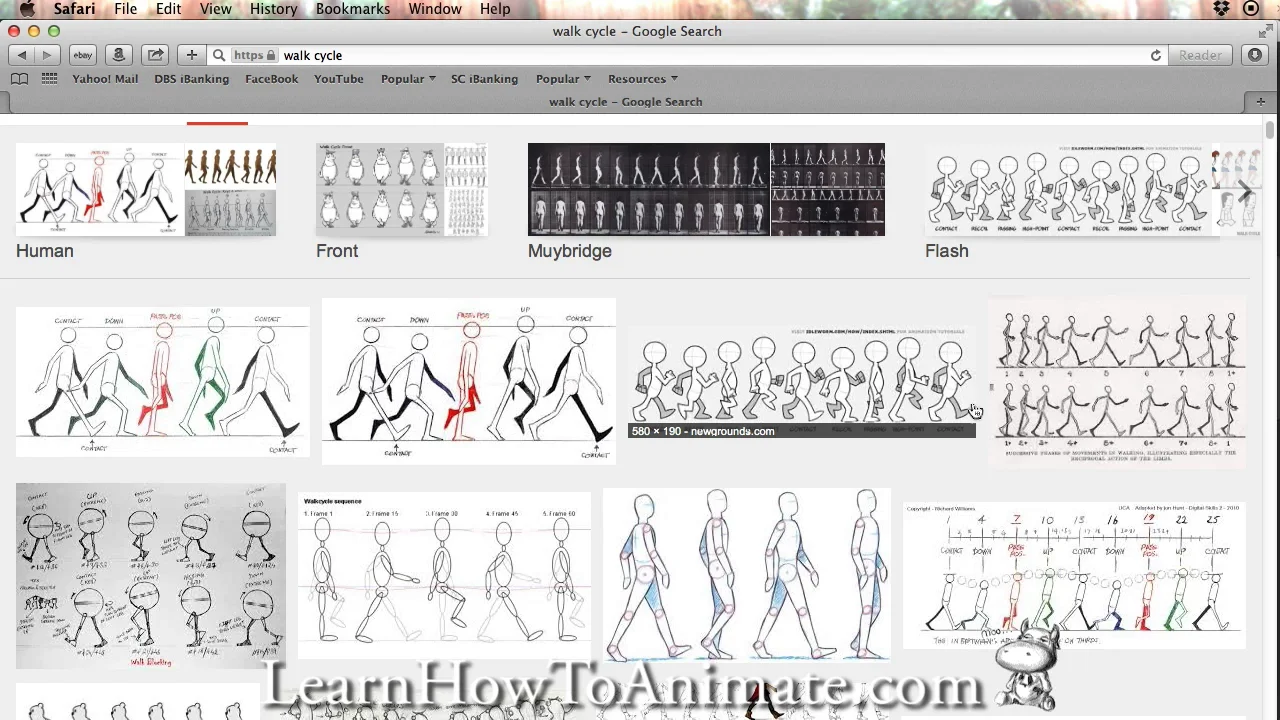Open the SC iBanking bookmark
The height and width of the screenshot is (720, 1280).
click(485, 79)
